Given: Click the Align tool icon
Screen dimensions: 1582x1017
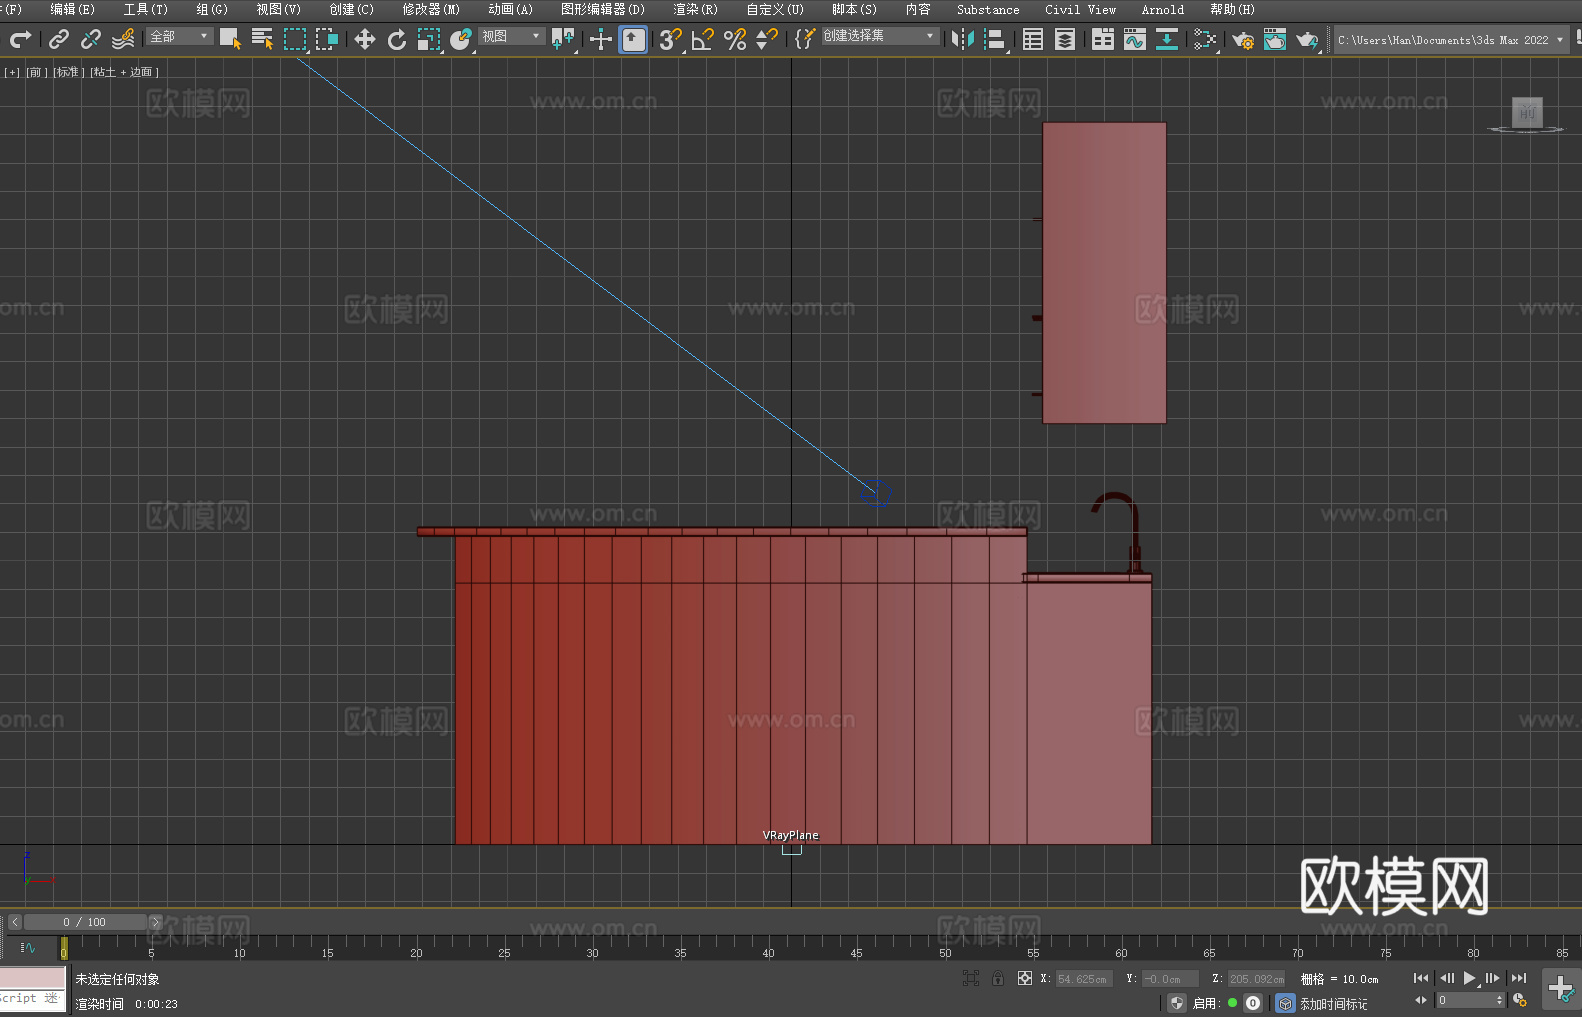Looking at the screenshot, I should click(995, 39).
